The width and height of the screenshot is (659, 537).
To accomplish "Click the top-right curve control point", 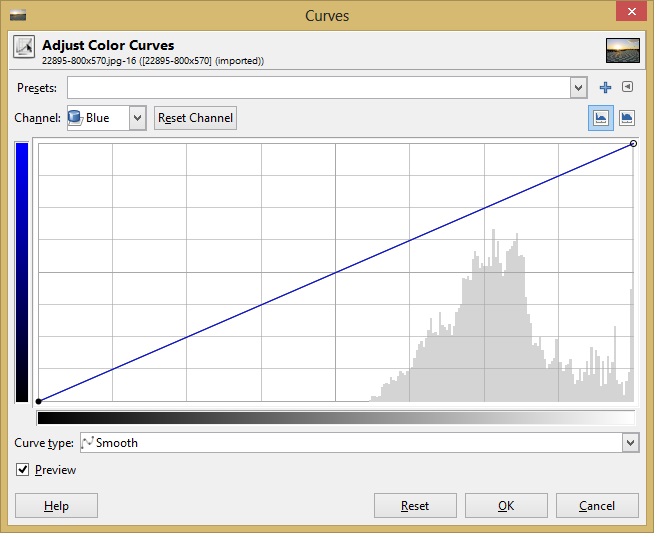I will (634, 144).
